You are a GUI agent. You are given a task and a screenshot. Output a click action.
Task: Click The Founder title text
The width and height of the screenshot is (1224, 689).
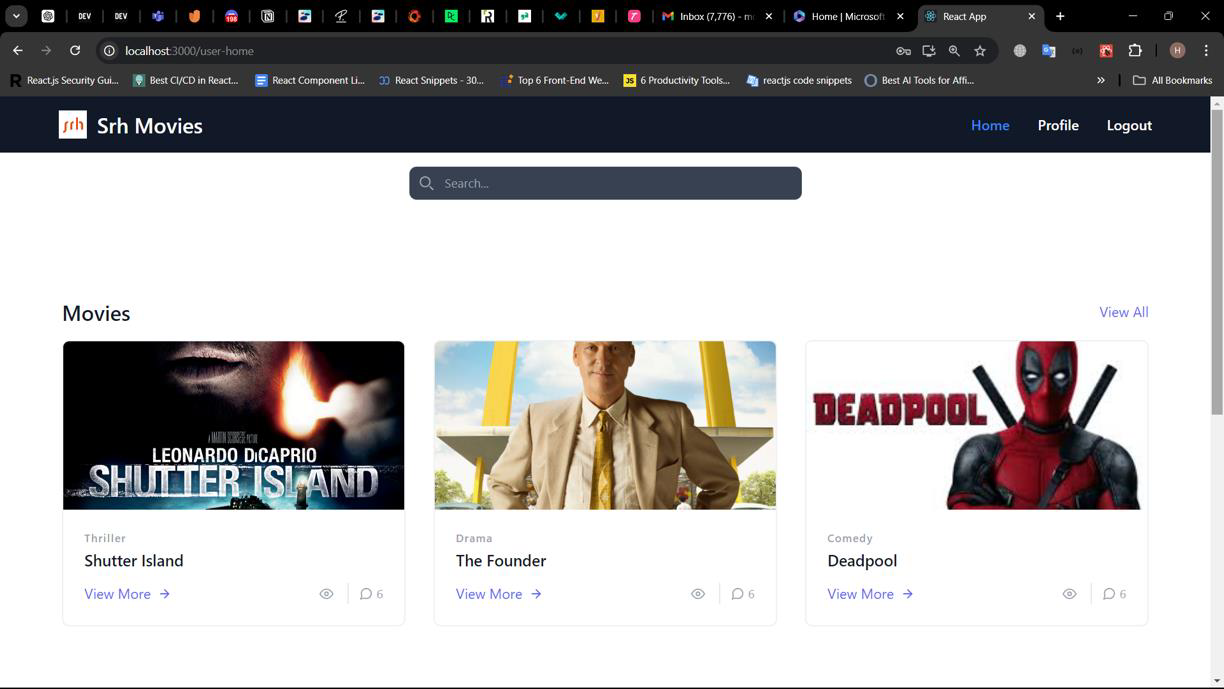[501, 561]
